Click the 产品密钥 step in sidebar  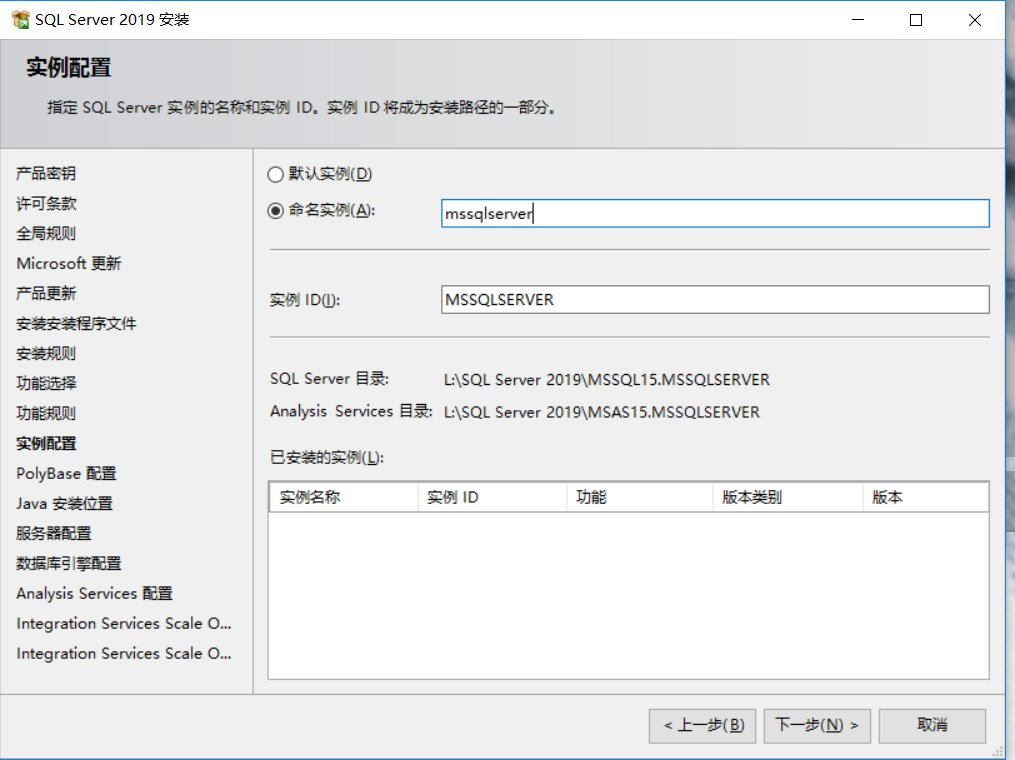pos(46,173)
